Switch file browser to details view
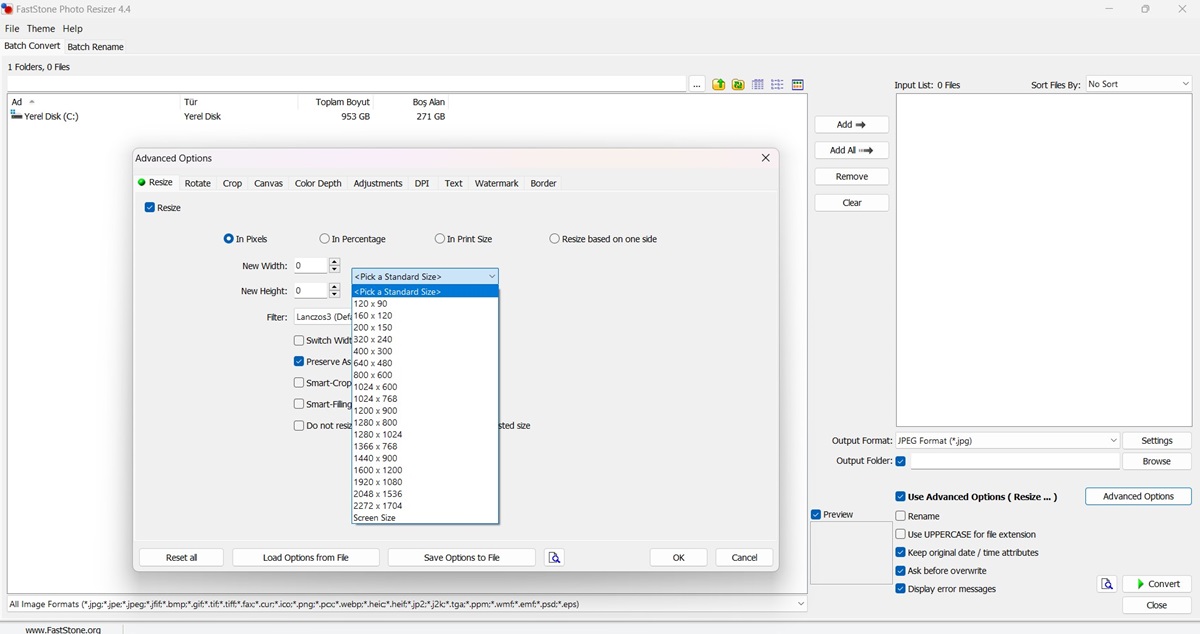Image resolution: width=1200 pixels, height=634 pixels. [x=758, y=85]
